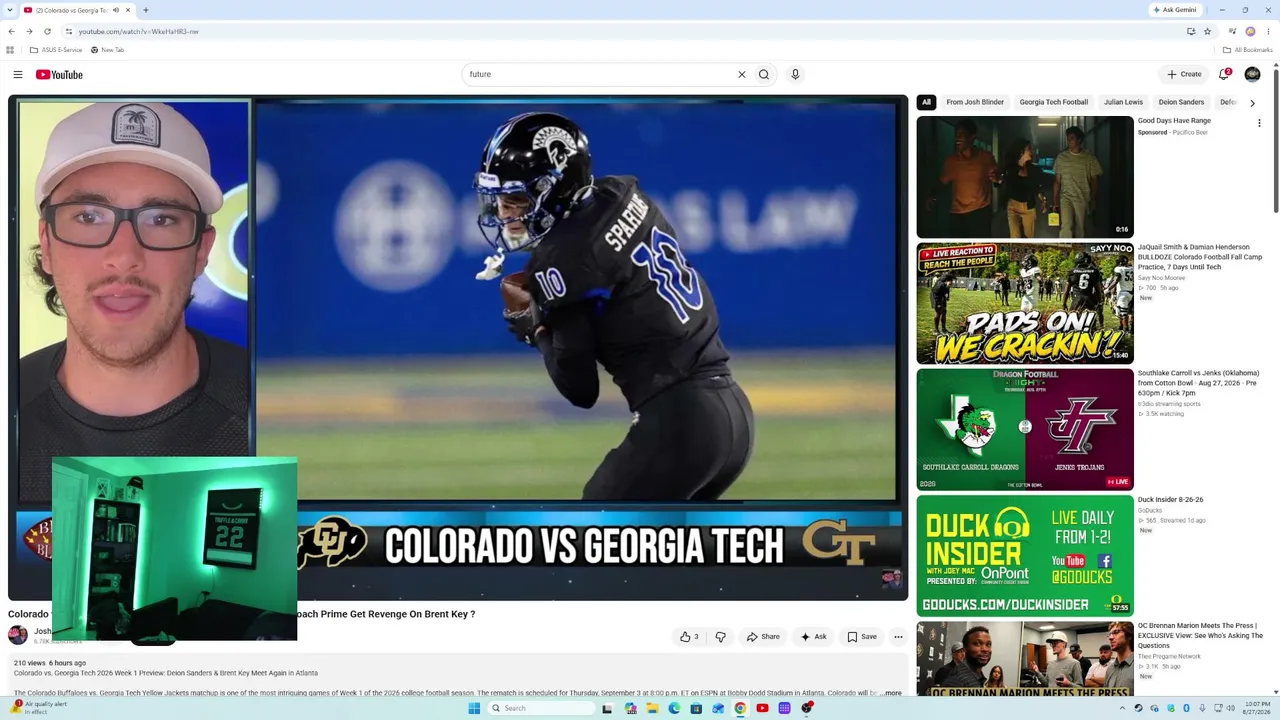Open the Southlake Carroll vs Jenks live thumbnail
The image size is (1280, 720).
[1025, 429]
